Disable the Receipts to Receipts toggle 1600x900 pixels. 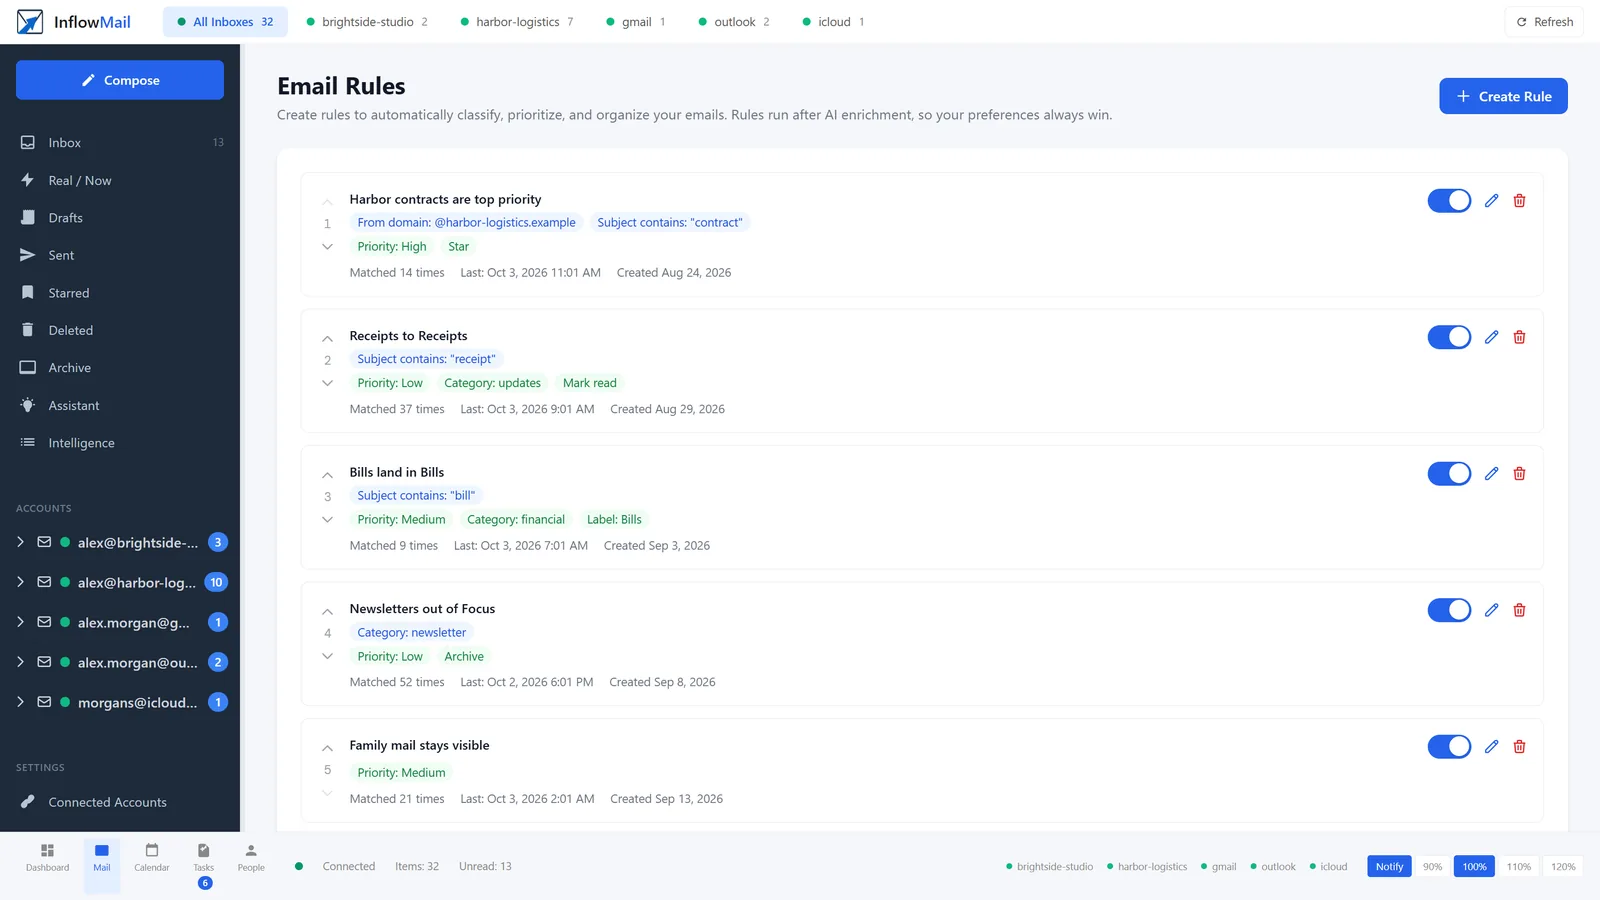[1449, 337]
